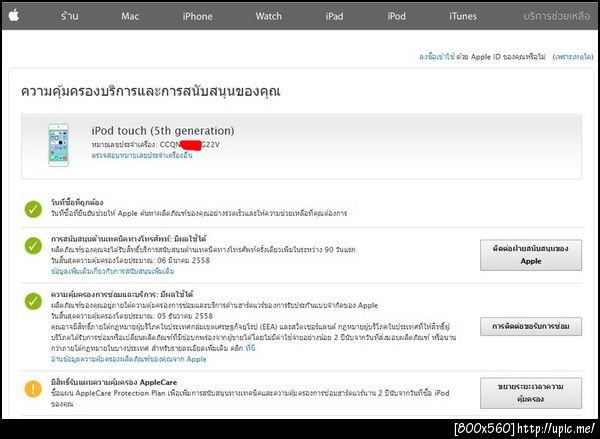The height and width of the screenshot is (439, 600).
Task: Click the serial number text CCQN...G22V
Action: (190, 145)
